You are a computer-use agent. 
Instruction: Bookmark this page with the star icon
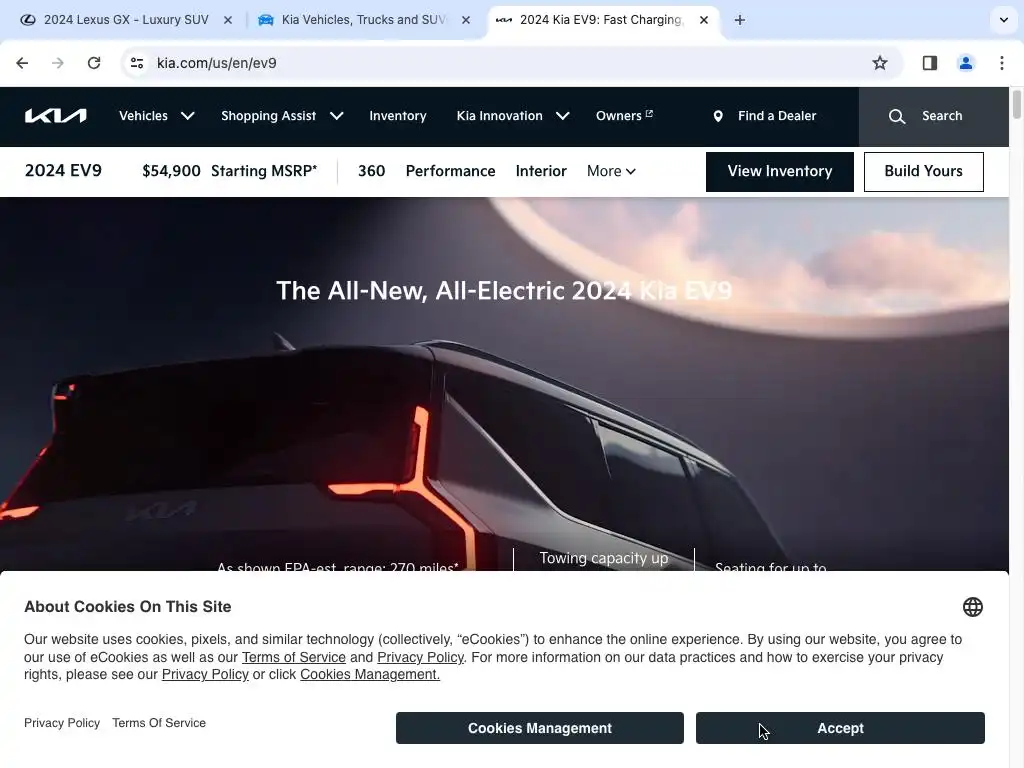pos(880,63)
